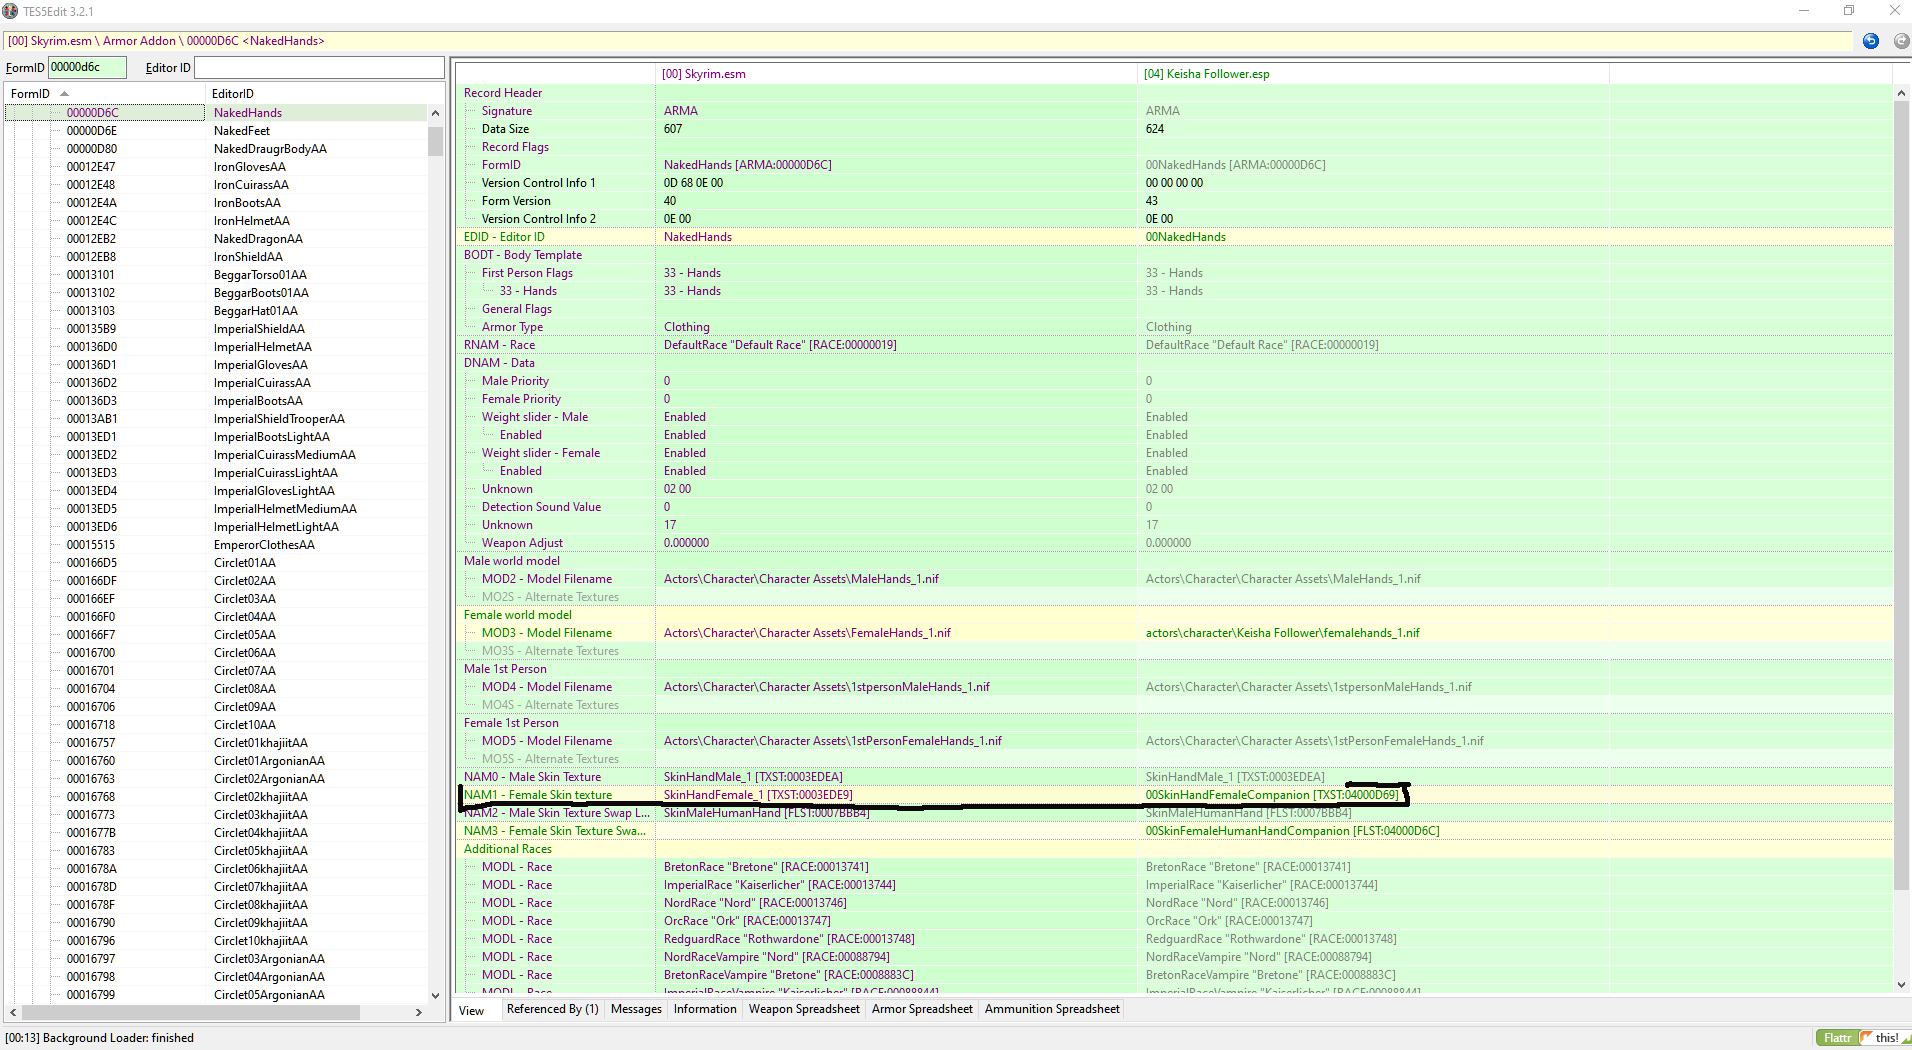
Task: Focus the Editor ID input field
Action: tap(319, 67)
